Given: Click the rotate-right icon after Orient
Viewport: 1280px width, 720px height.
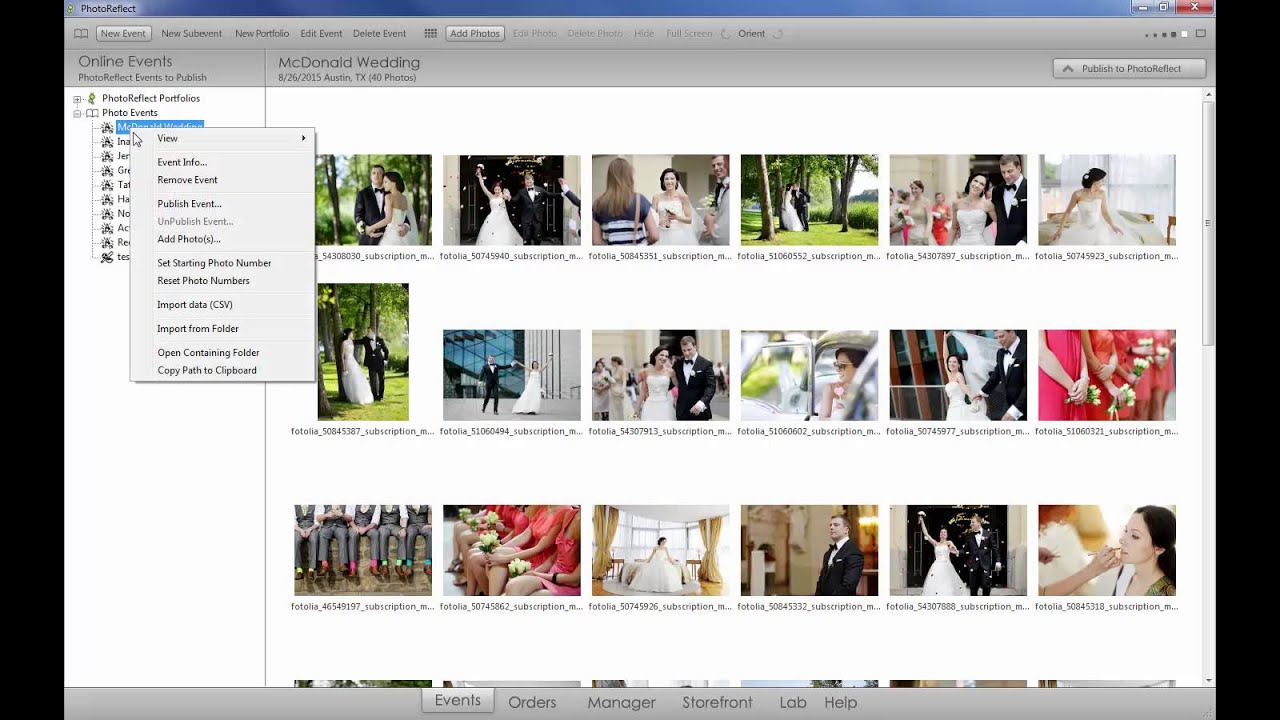Looking at the screenshot, I should tap(778, 33).
